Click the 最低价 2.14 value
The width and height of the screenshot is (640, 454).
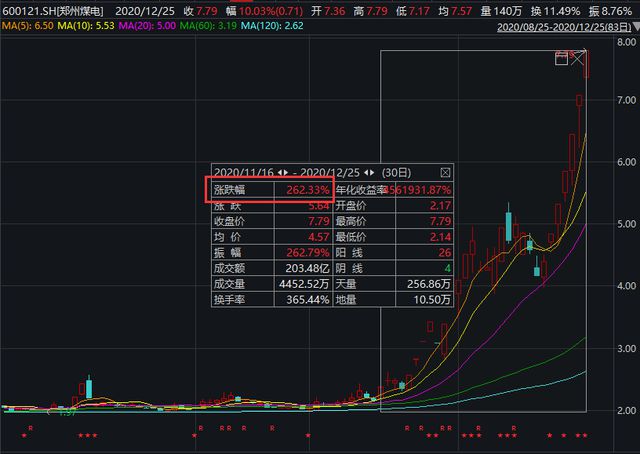pyautogui.click(x=440, y=237)
